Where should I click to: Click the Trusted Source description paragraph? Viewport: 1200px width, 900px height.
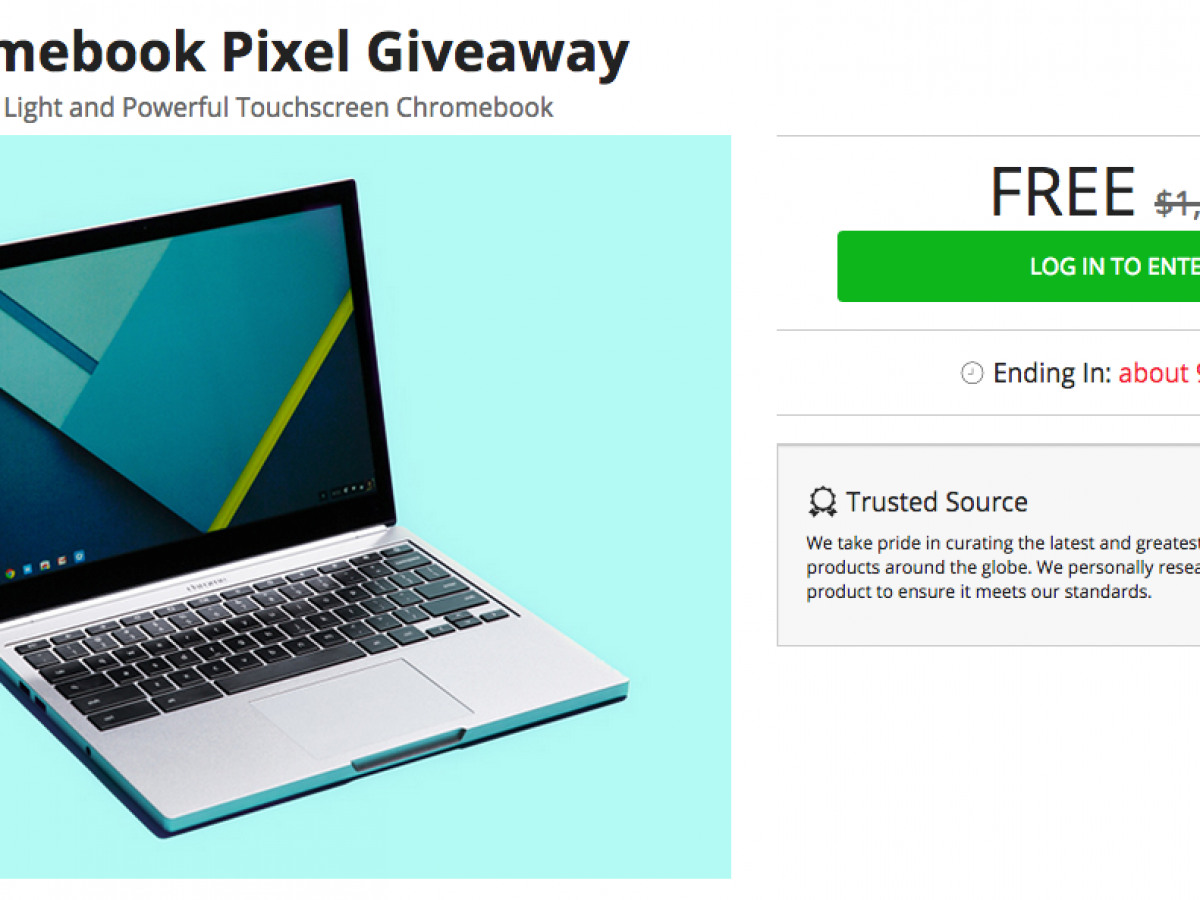click(1003, 567)
